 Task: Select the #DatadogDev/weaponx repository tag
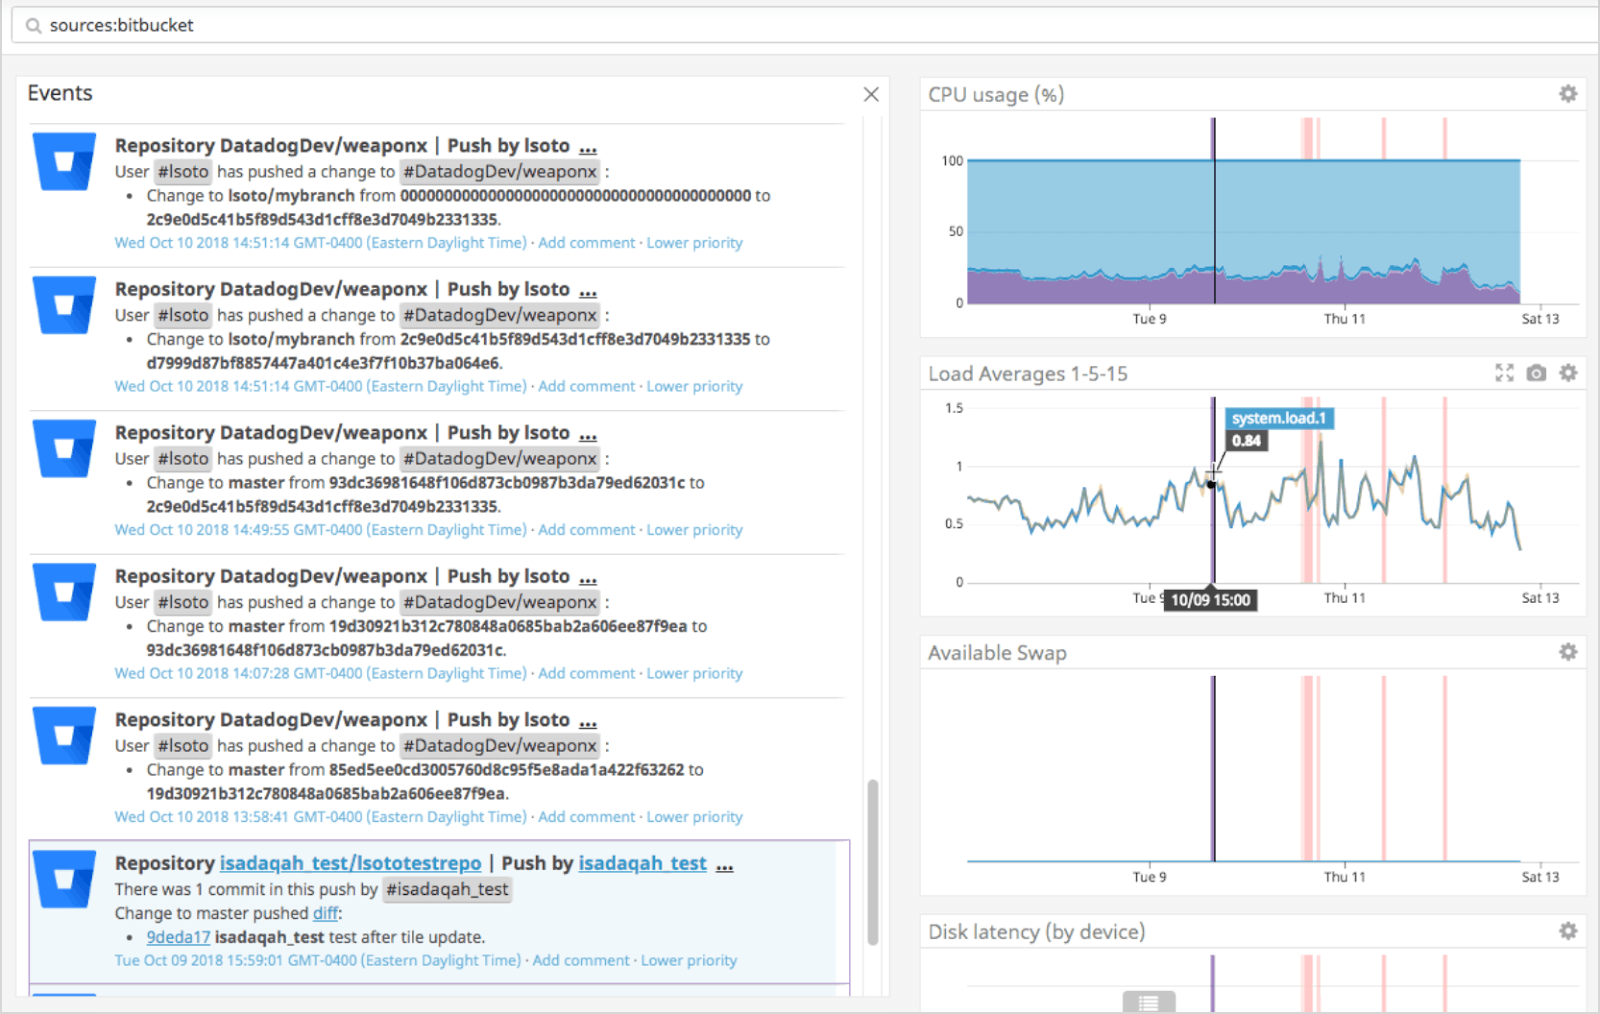point(500,171)
